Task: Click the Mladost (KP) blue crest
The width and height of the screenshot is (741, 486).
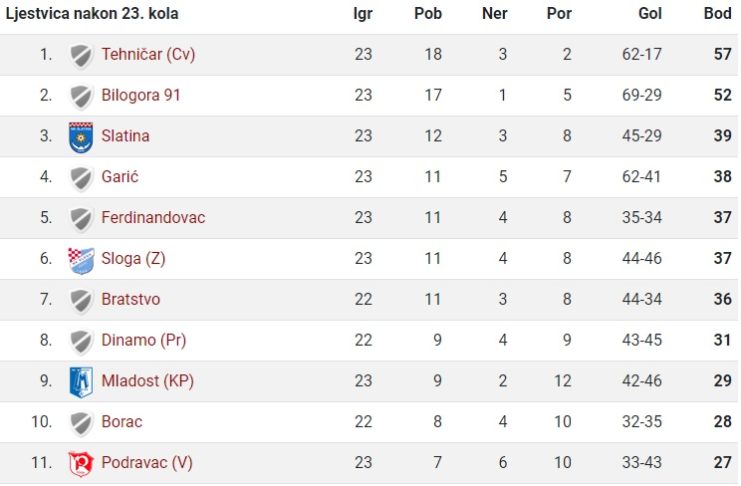Action: tap(81, 382)
